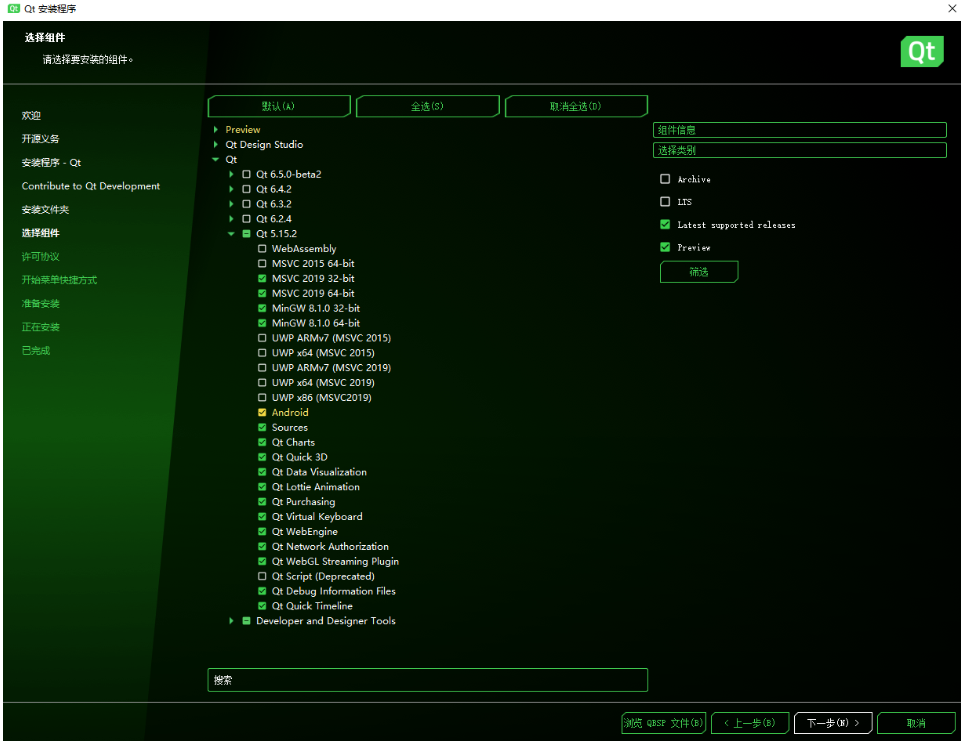961x741 pixels.
Task: Uncheck Qt Data Visualization checkbox
Action: coord(262,472)
